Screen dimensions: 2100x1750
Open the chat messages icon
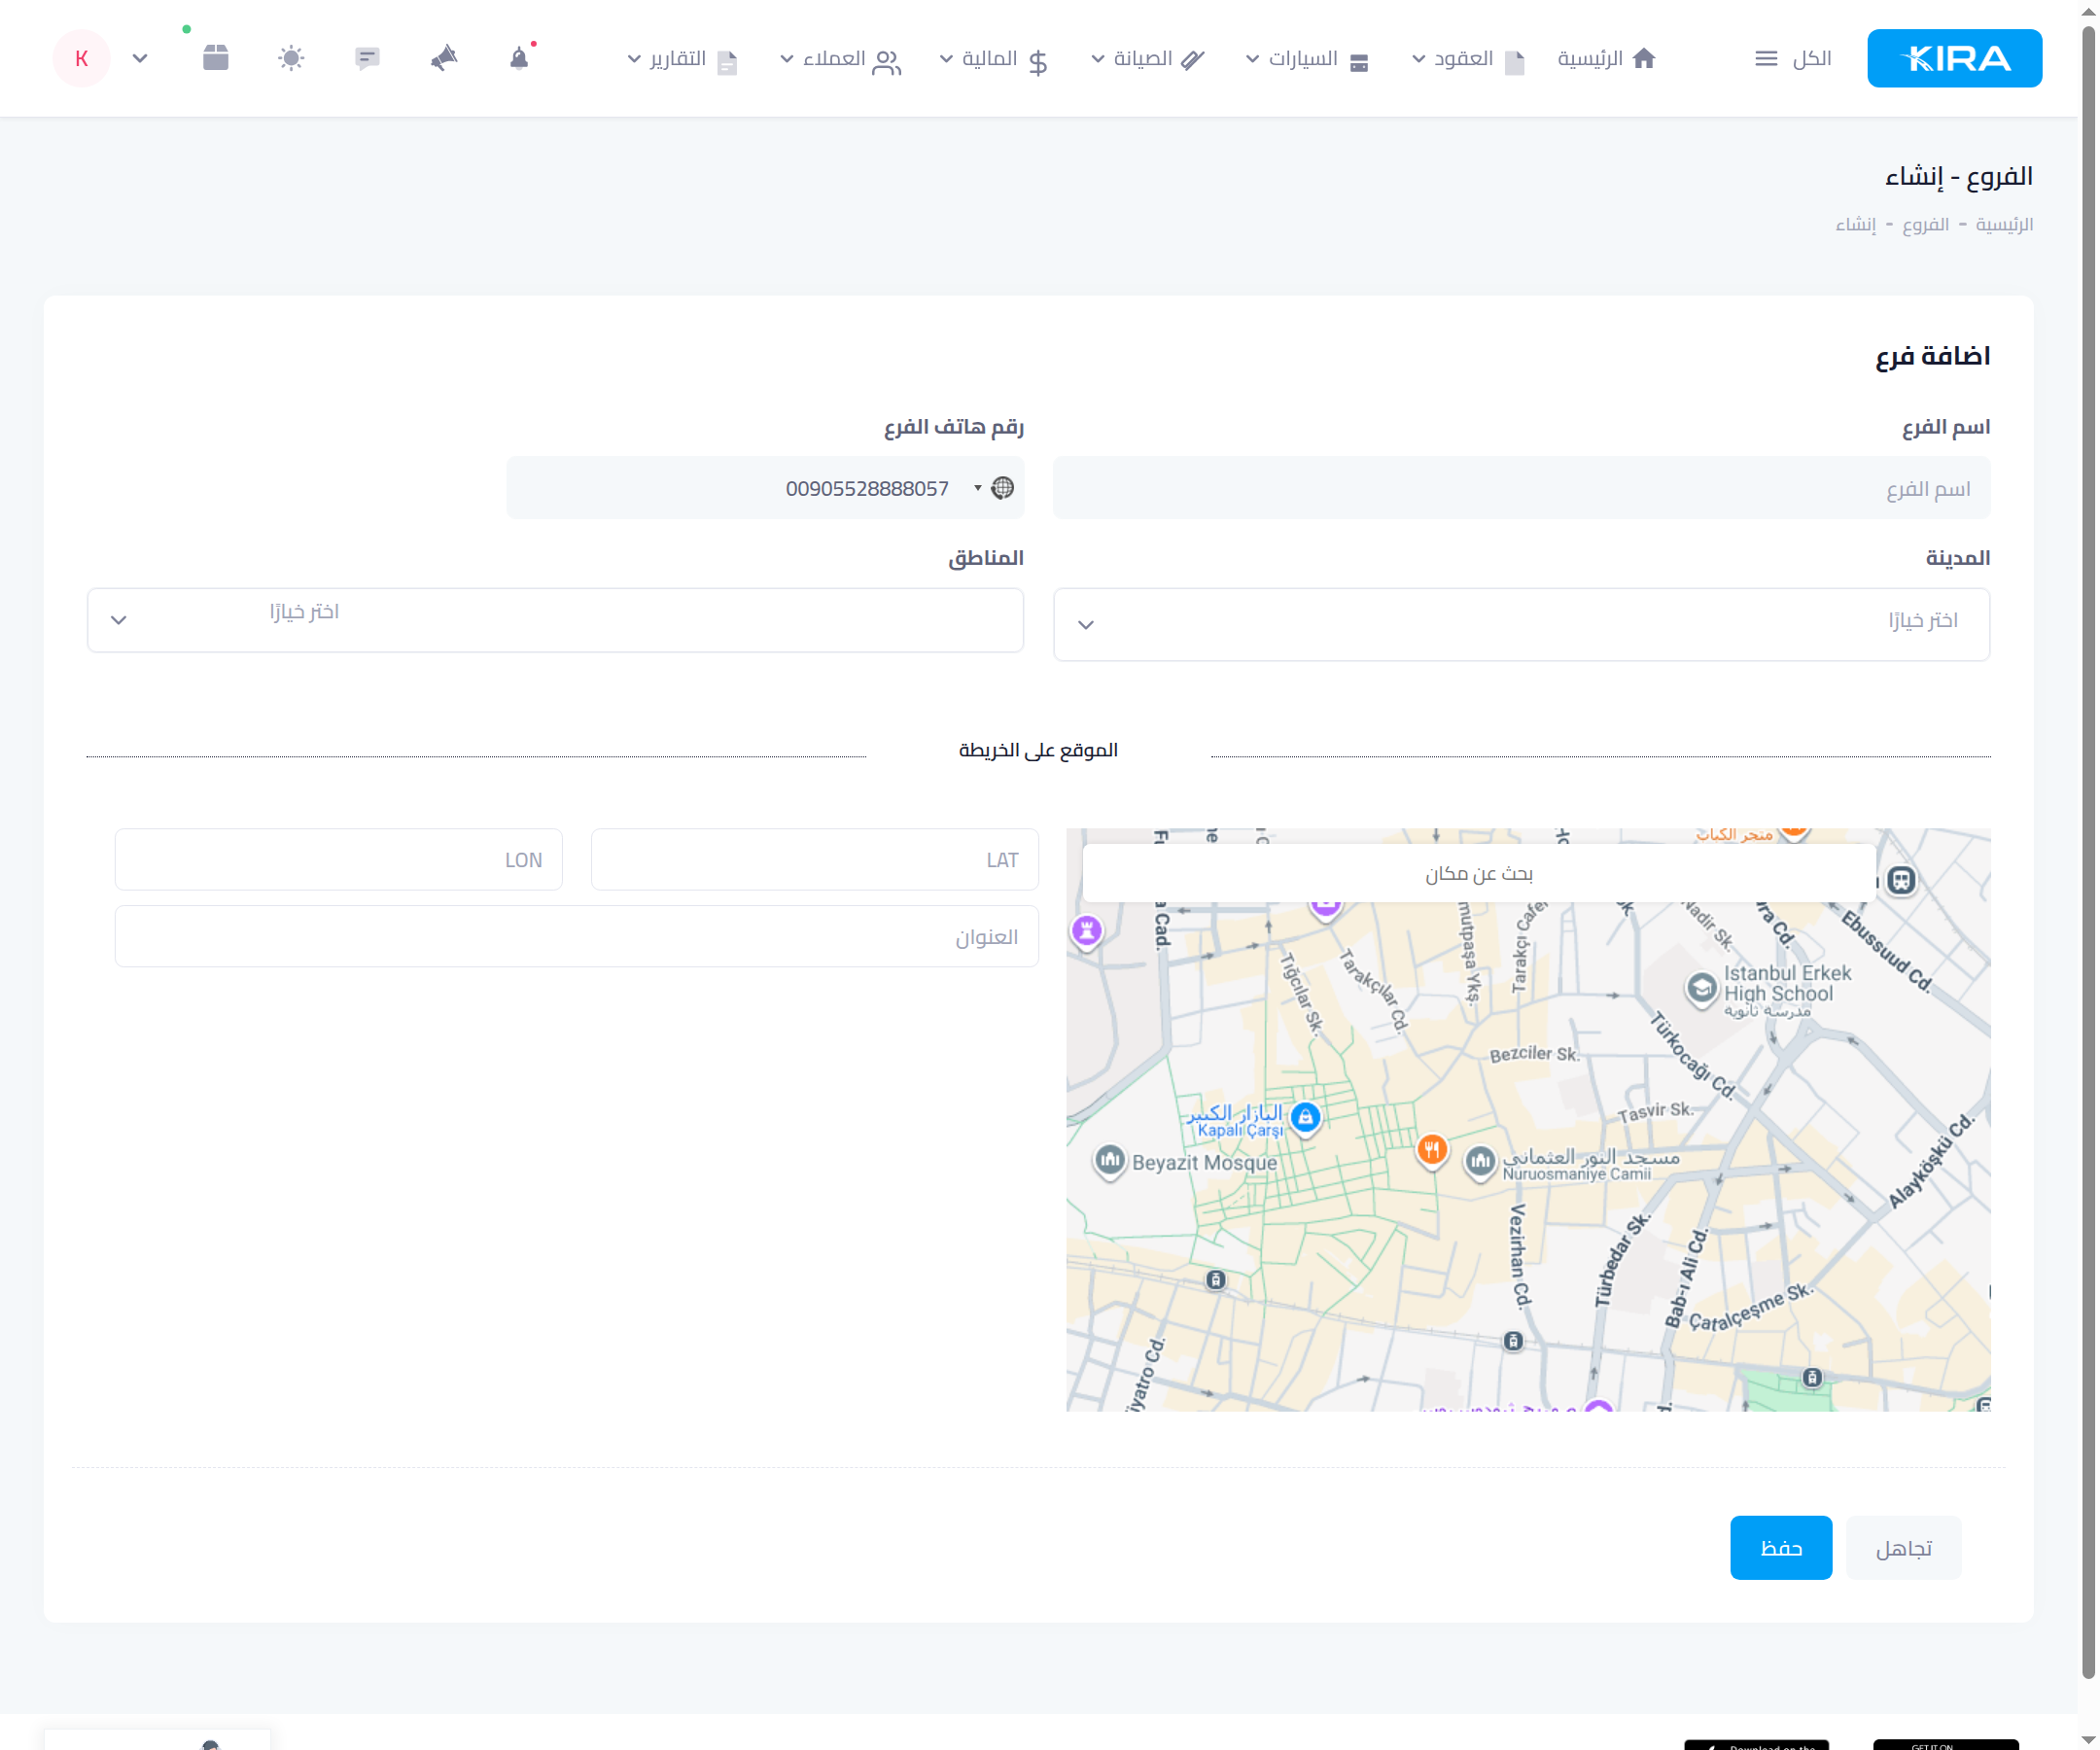pyautogui.click(x=367, y=59)
